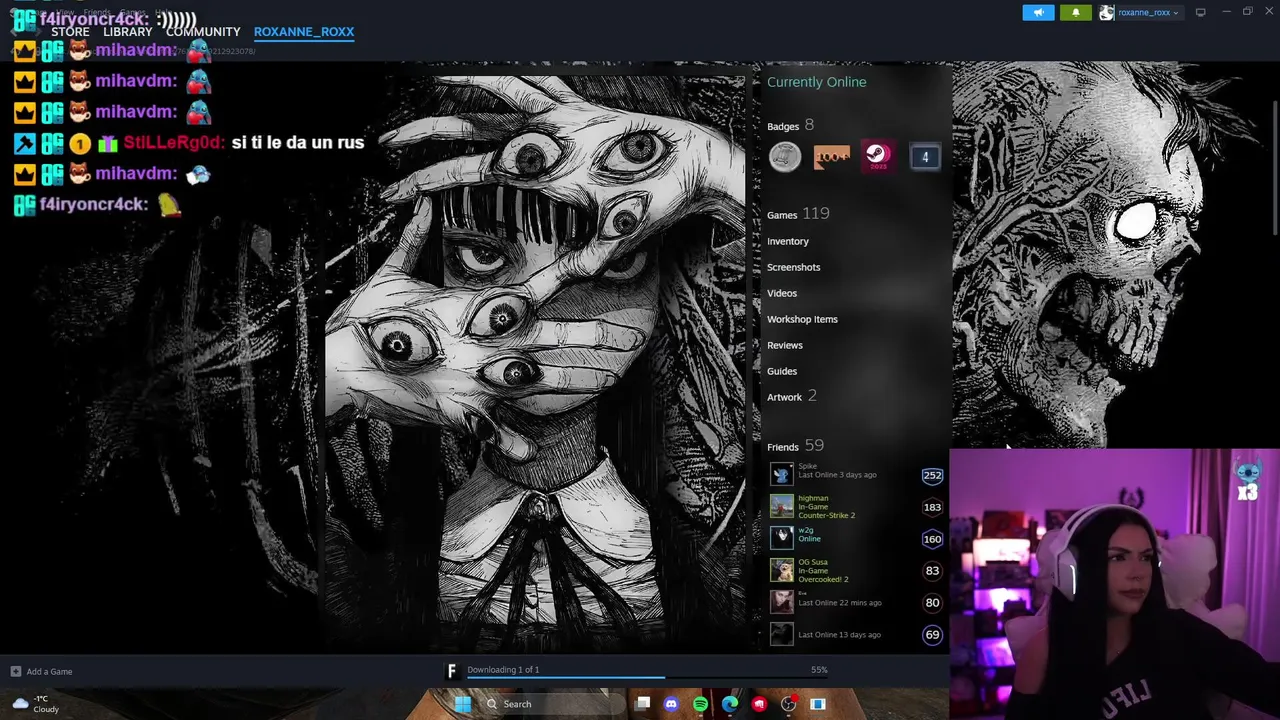Open Task View in the taskbar

tap(643, 704)
